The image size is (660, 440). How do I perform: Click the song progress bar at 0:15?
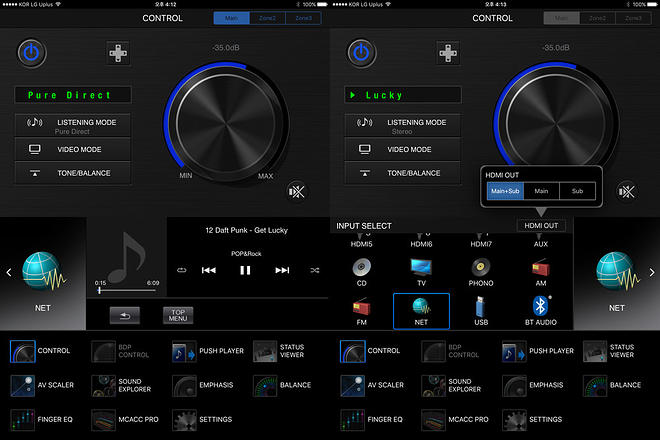[100, 291]
